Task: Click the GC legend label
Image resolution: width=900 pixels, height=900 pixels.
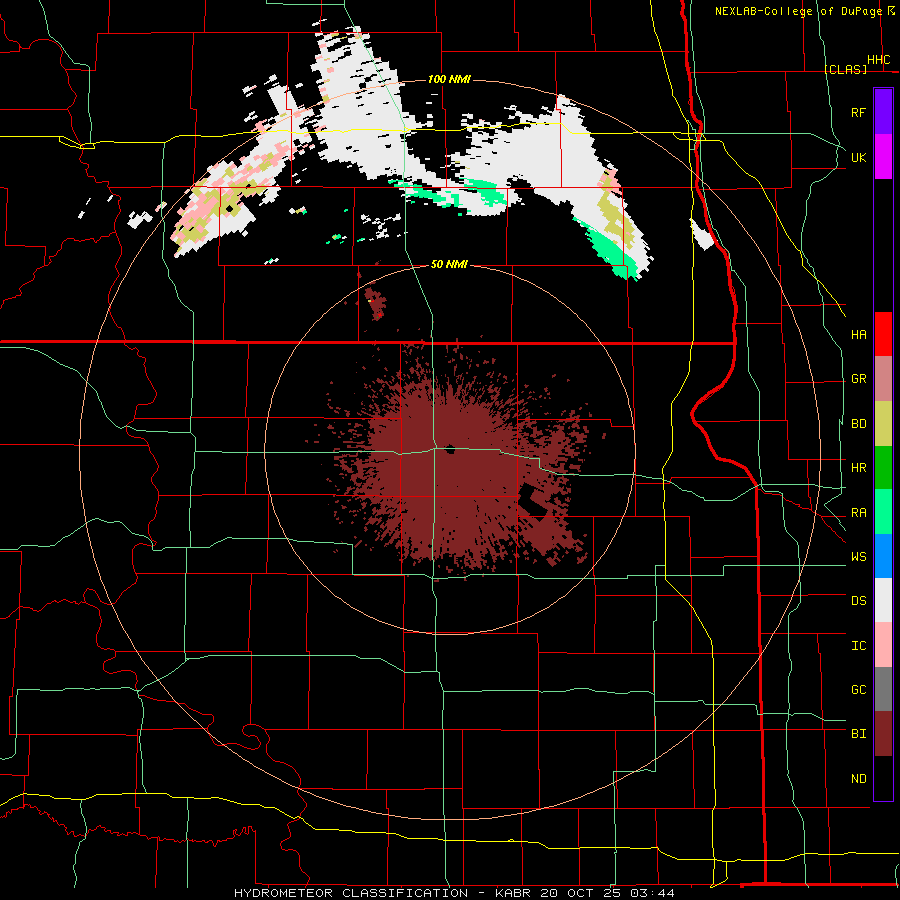Action: pyautogui.click(x=858, y=690)
